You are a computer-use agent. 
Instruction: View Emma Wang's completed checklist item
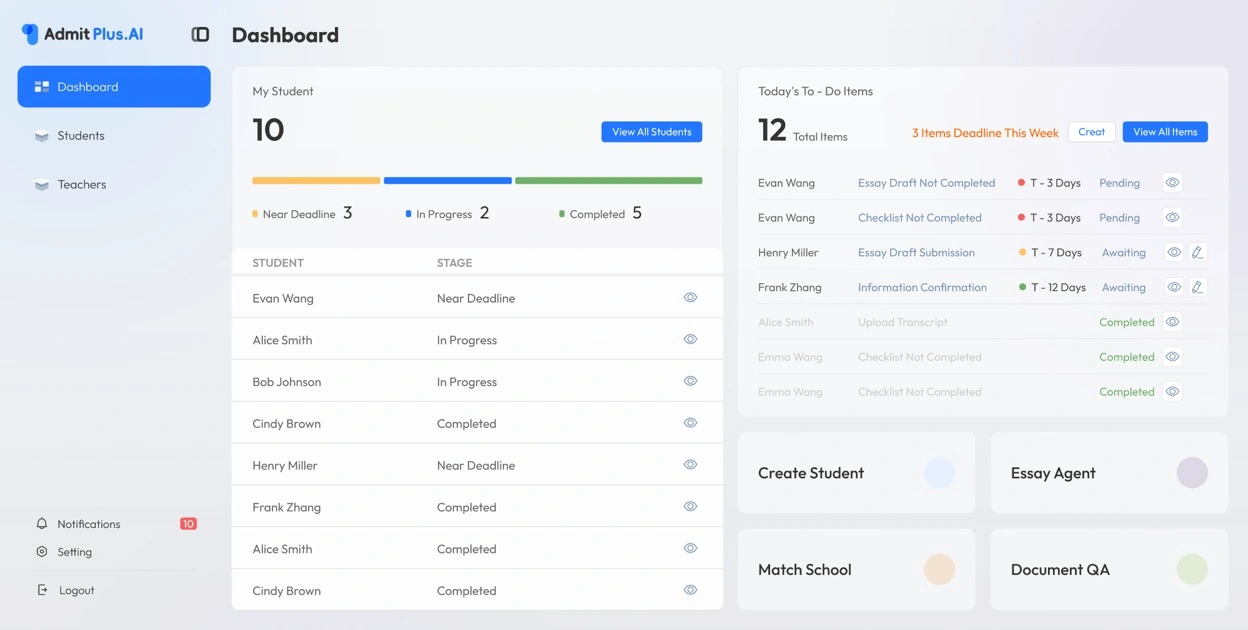[1173, 356]
